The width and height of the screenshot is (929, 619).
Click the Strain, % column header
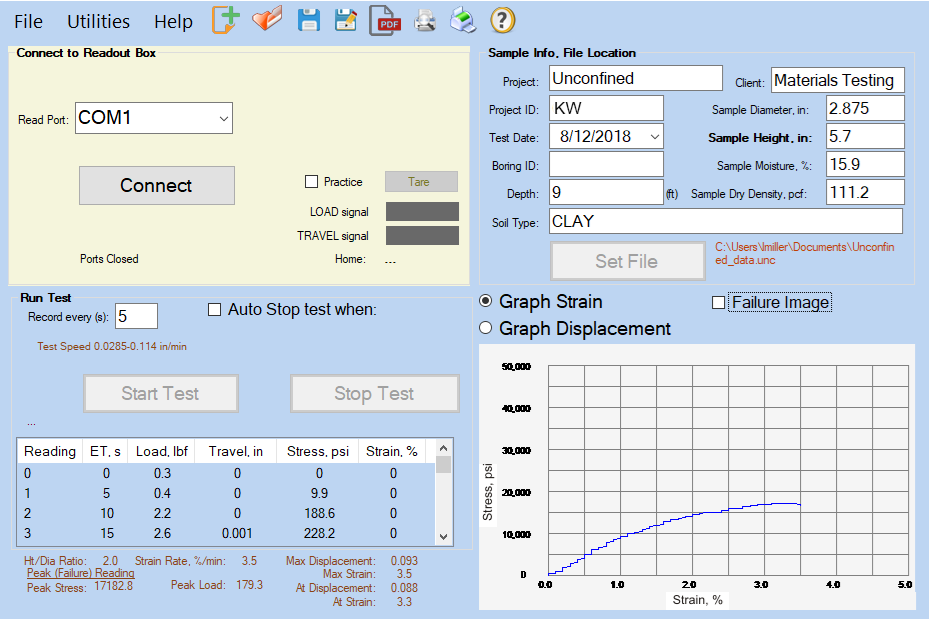tap(392, 451)
